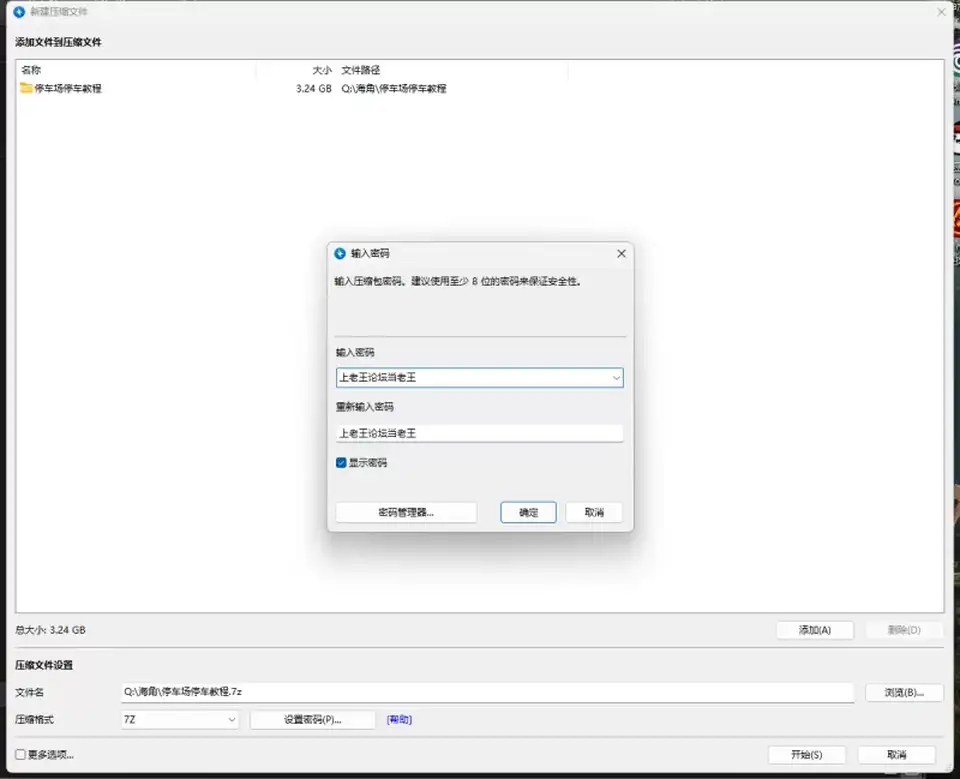Click the 3.24 GB size cell

point(313,88)
